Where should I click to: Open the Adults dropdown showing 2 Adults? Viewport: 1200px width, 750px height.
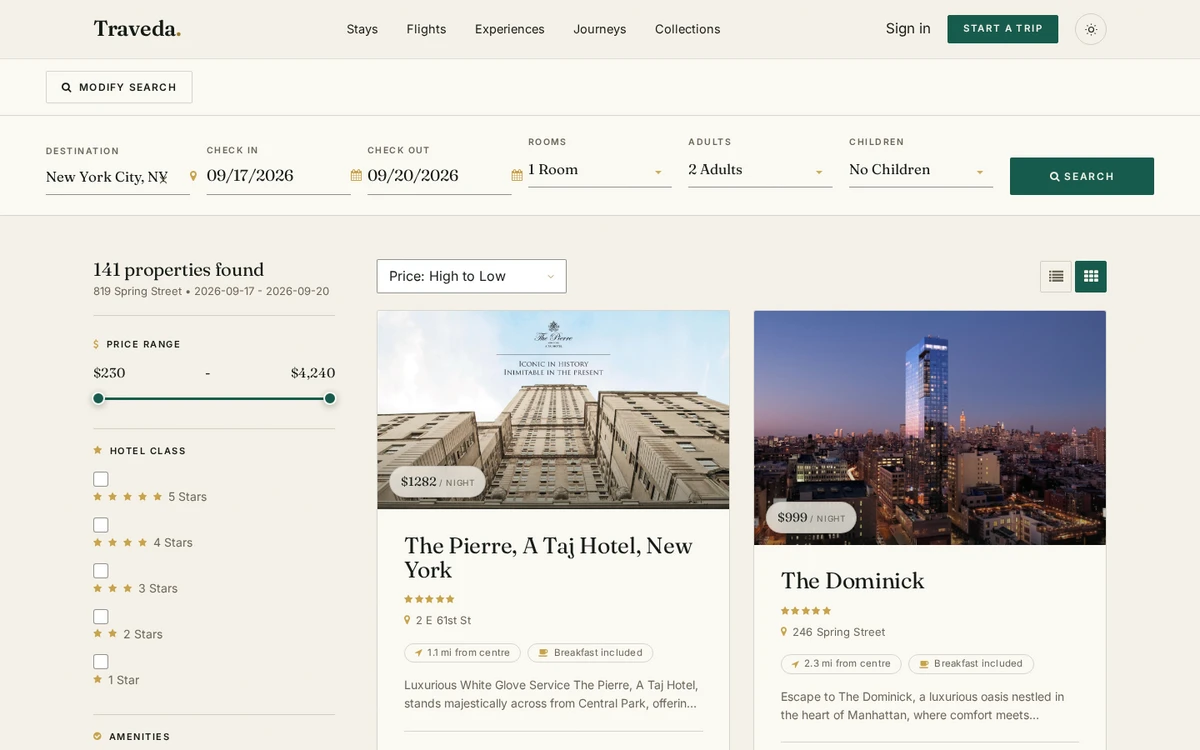click(x=760, y=170)
